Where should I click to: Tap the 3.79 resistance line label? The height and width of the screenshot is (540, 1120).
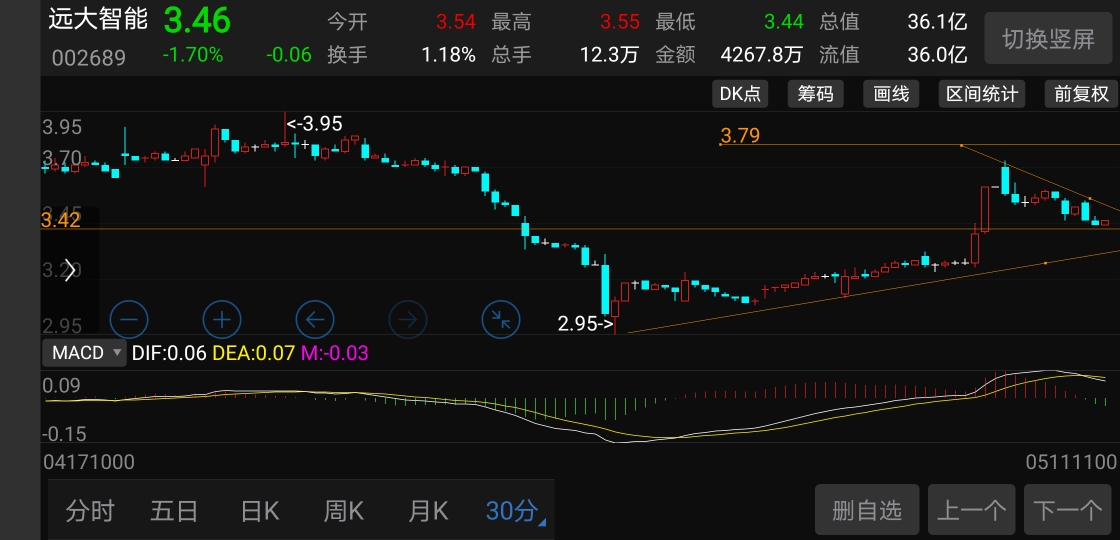pos(740,134)
